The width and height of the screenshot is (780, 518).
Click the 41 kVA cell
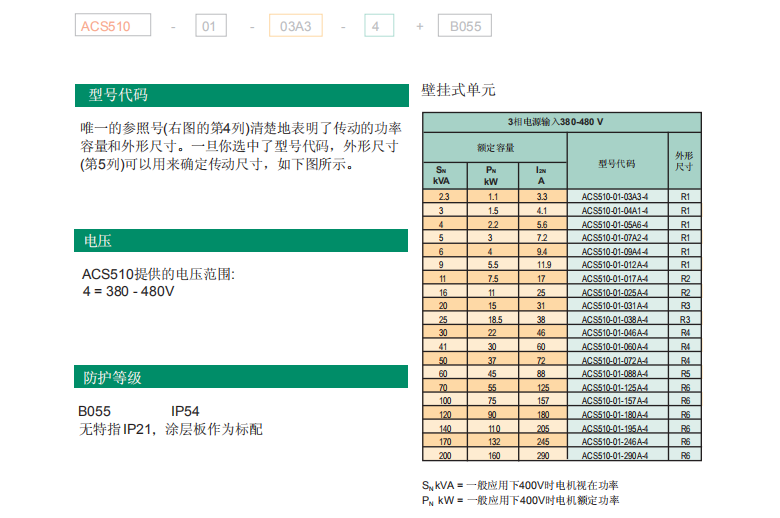coord(445,347)
